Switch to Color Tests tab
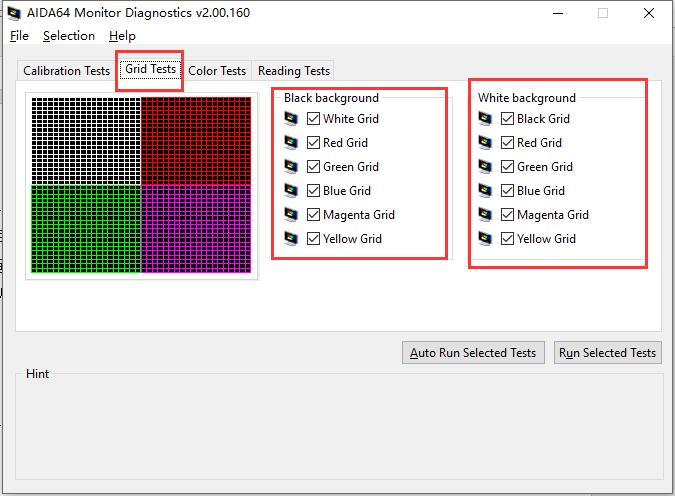The image size is (675, 496). (217, 71)
